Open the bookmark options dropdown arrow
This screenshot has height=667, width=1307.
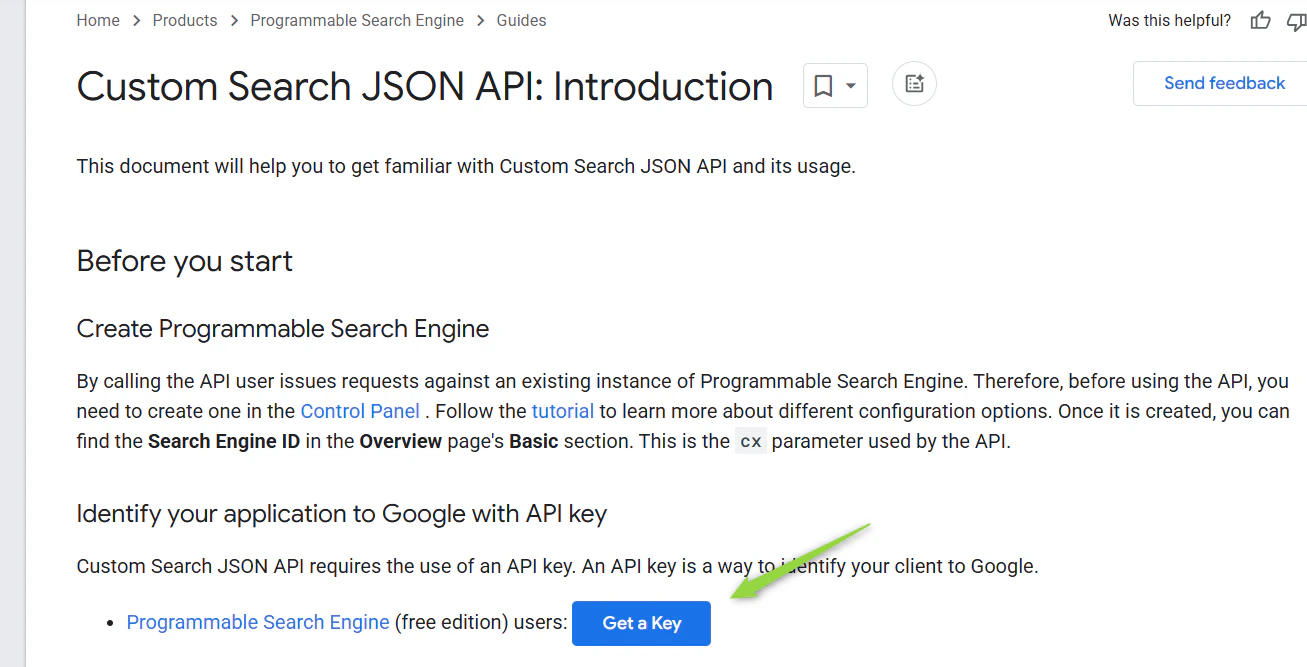point(849,85)
